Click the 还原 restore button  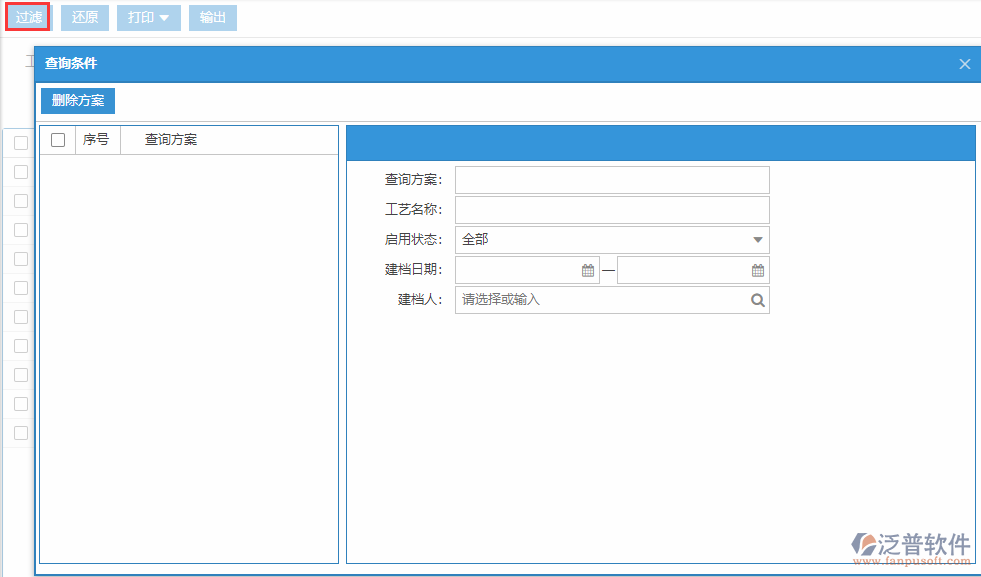pos(84,17)
